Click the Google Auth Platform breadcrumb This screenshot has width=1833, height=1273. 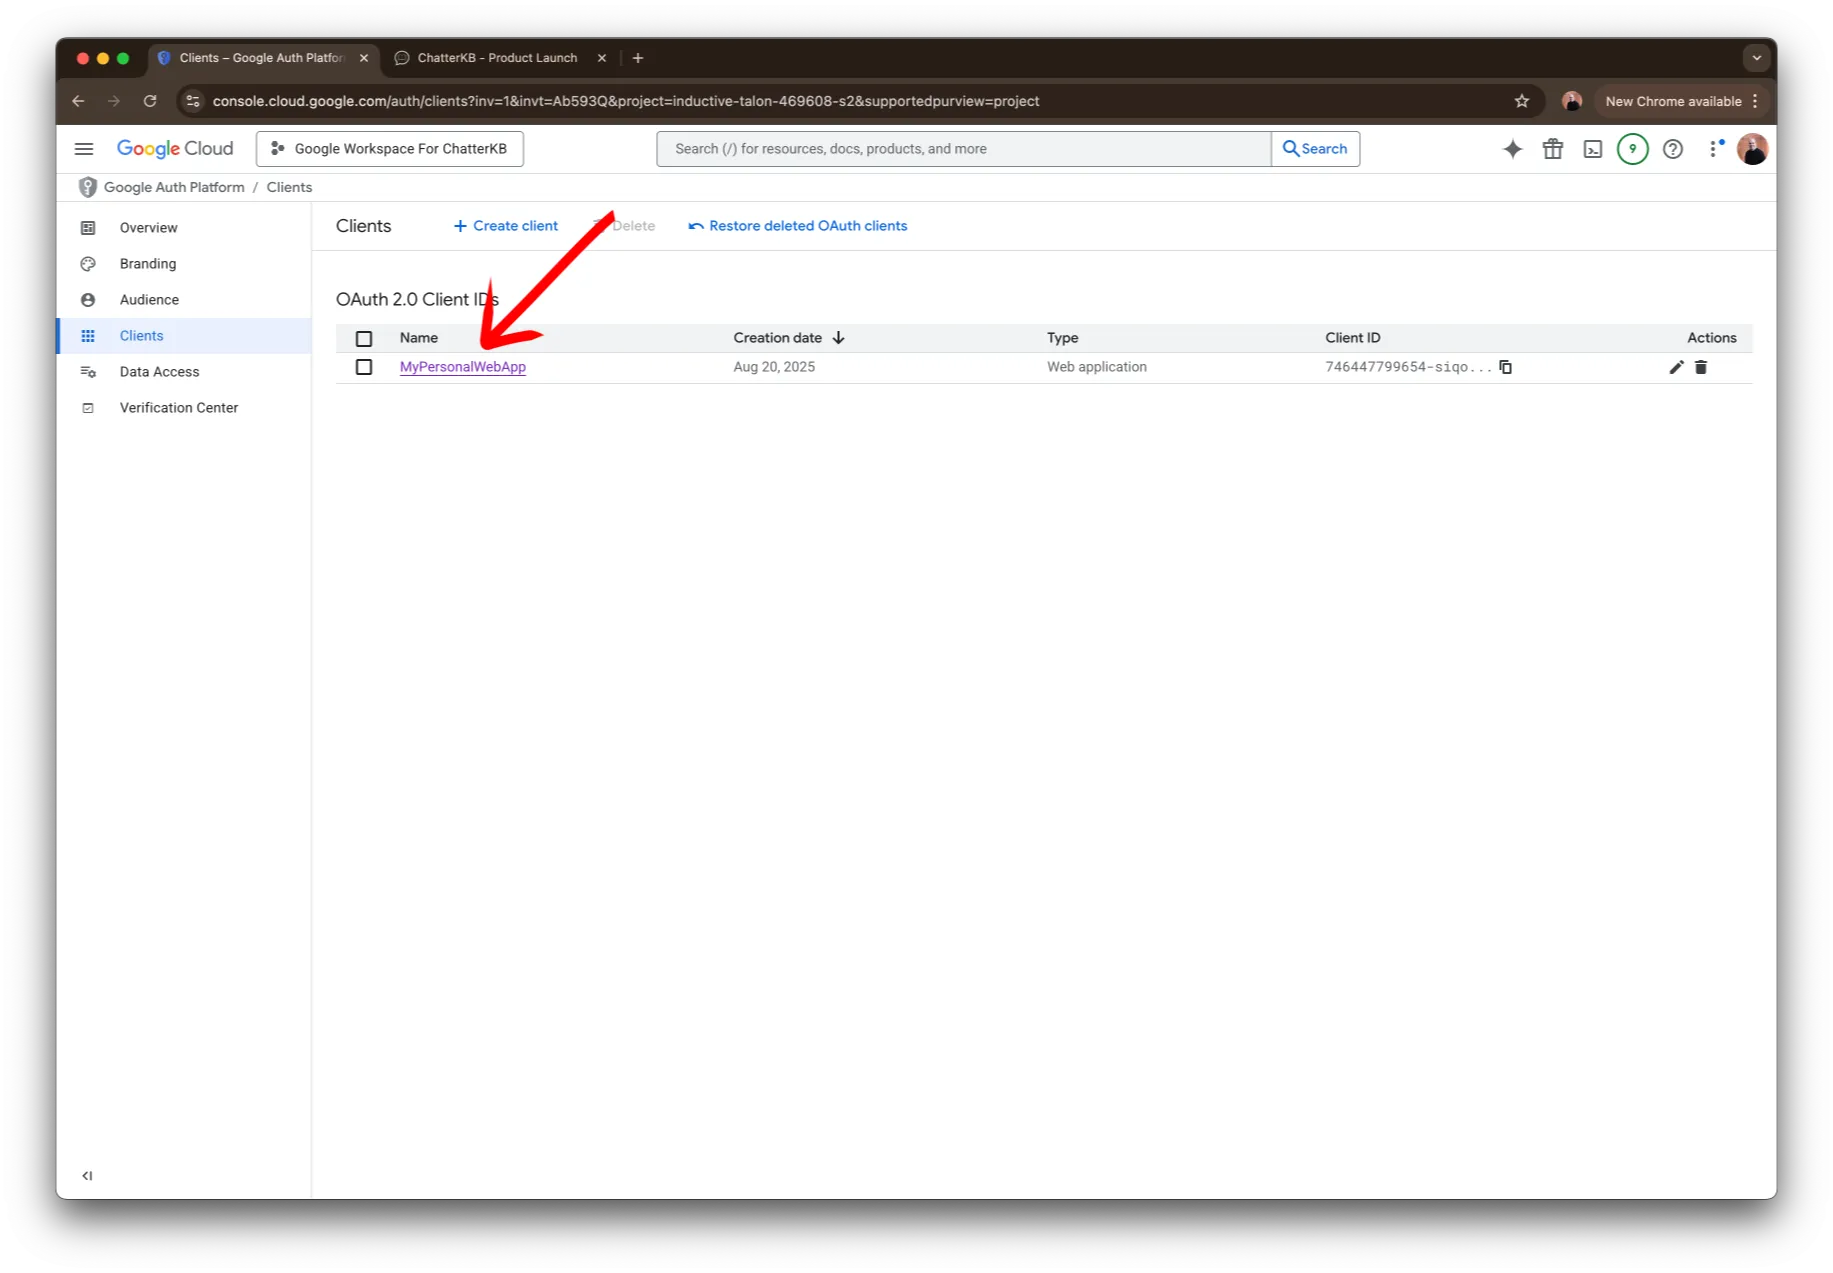pos(174,187)
